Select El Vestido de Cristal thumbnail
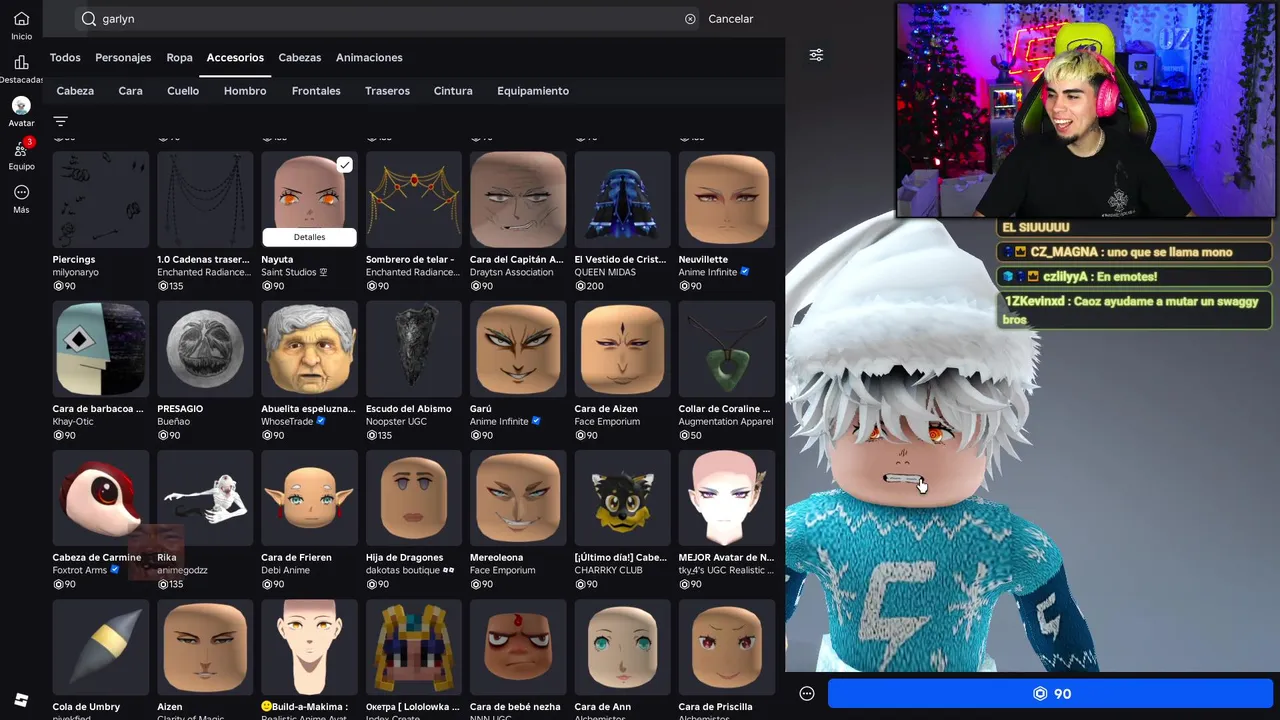 click(622, 199)
